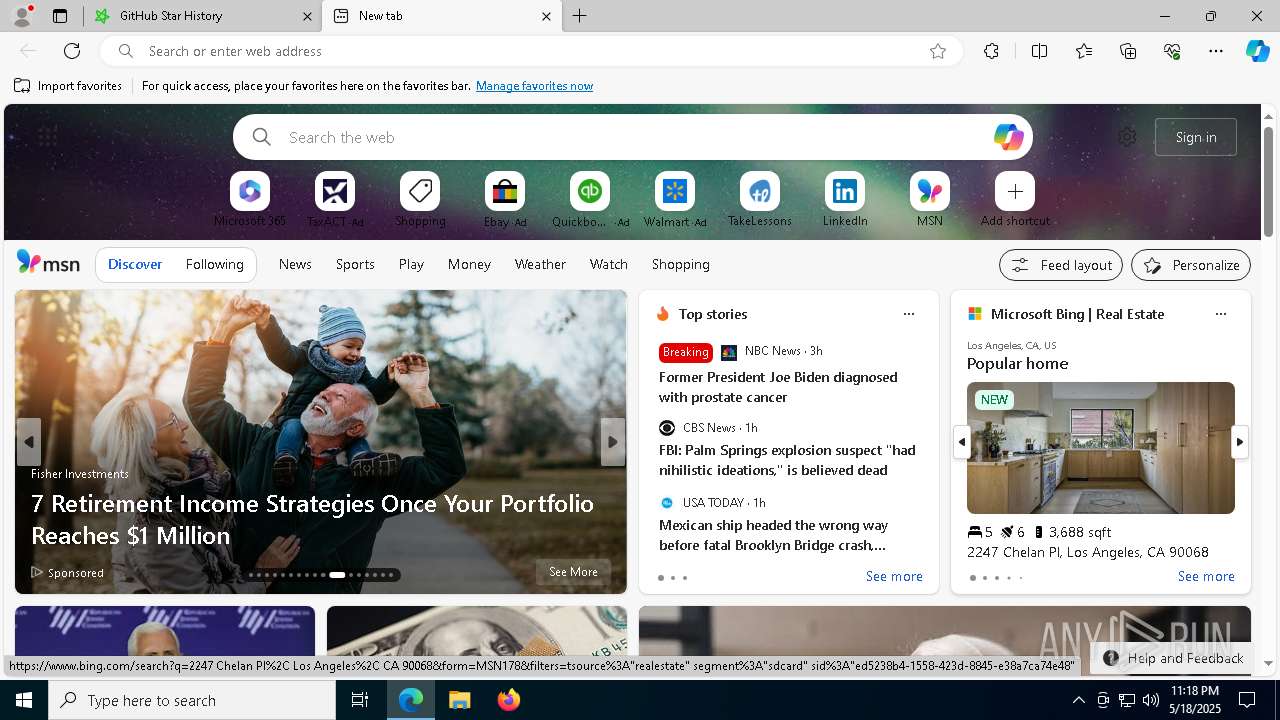Viewport: 1280px width, 720px height.
Task: Open the Palm Springs explosion story
Action: [x=787, y=460]
